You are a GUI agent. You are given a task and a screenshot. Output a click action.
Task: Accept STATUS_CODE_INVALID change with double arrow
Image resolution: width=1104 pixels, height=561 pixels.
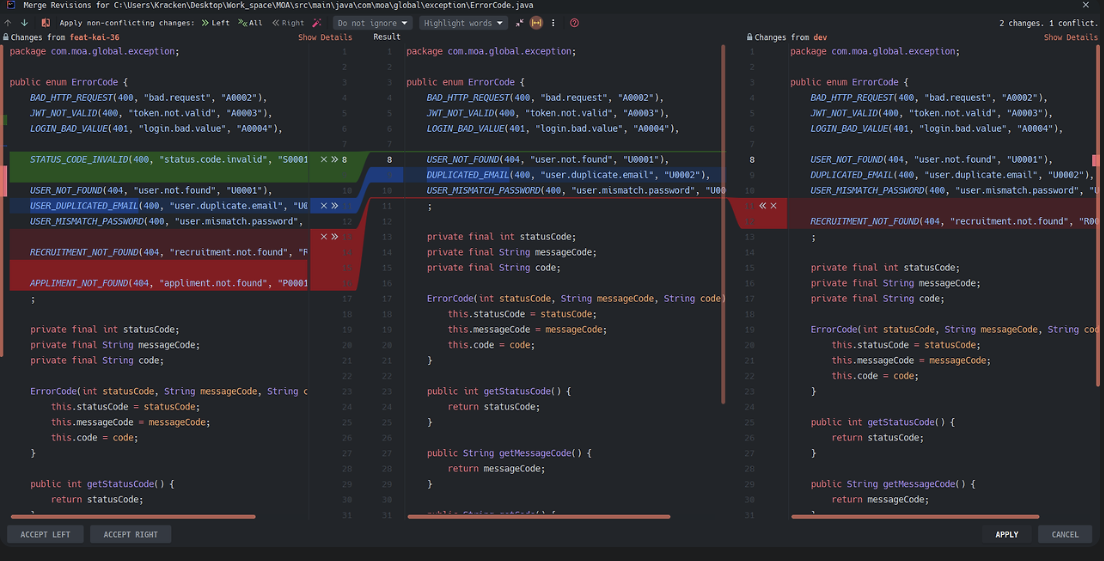click(x=334, y=160)
